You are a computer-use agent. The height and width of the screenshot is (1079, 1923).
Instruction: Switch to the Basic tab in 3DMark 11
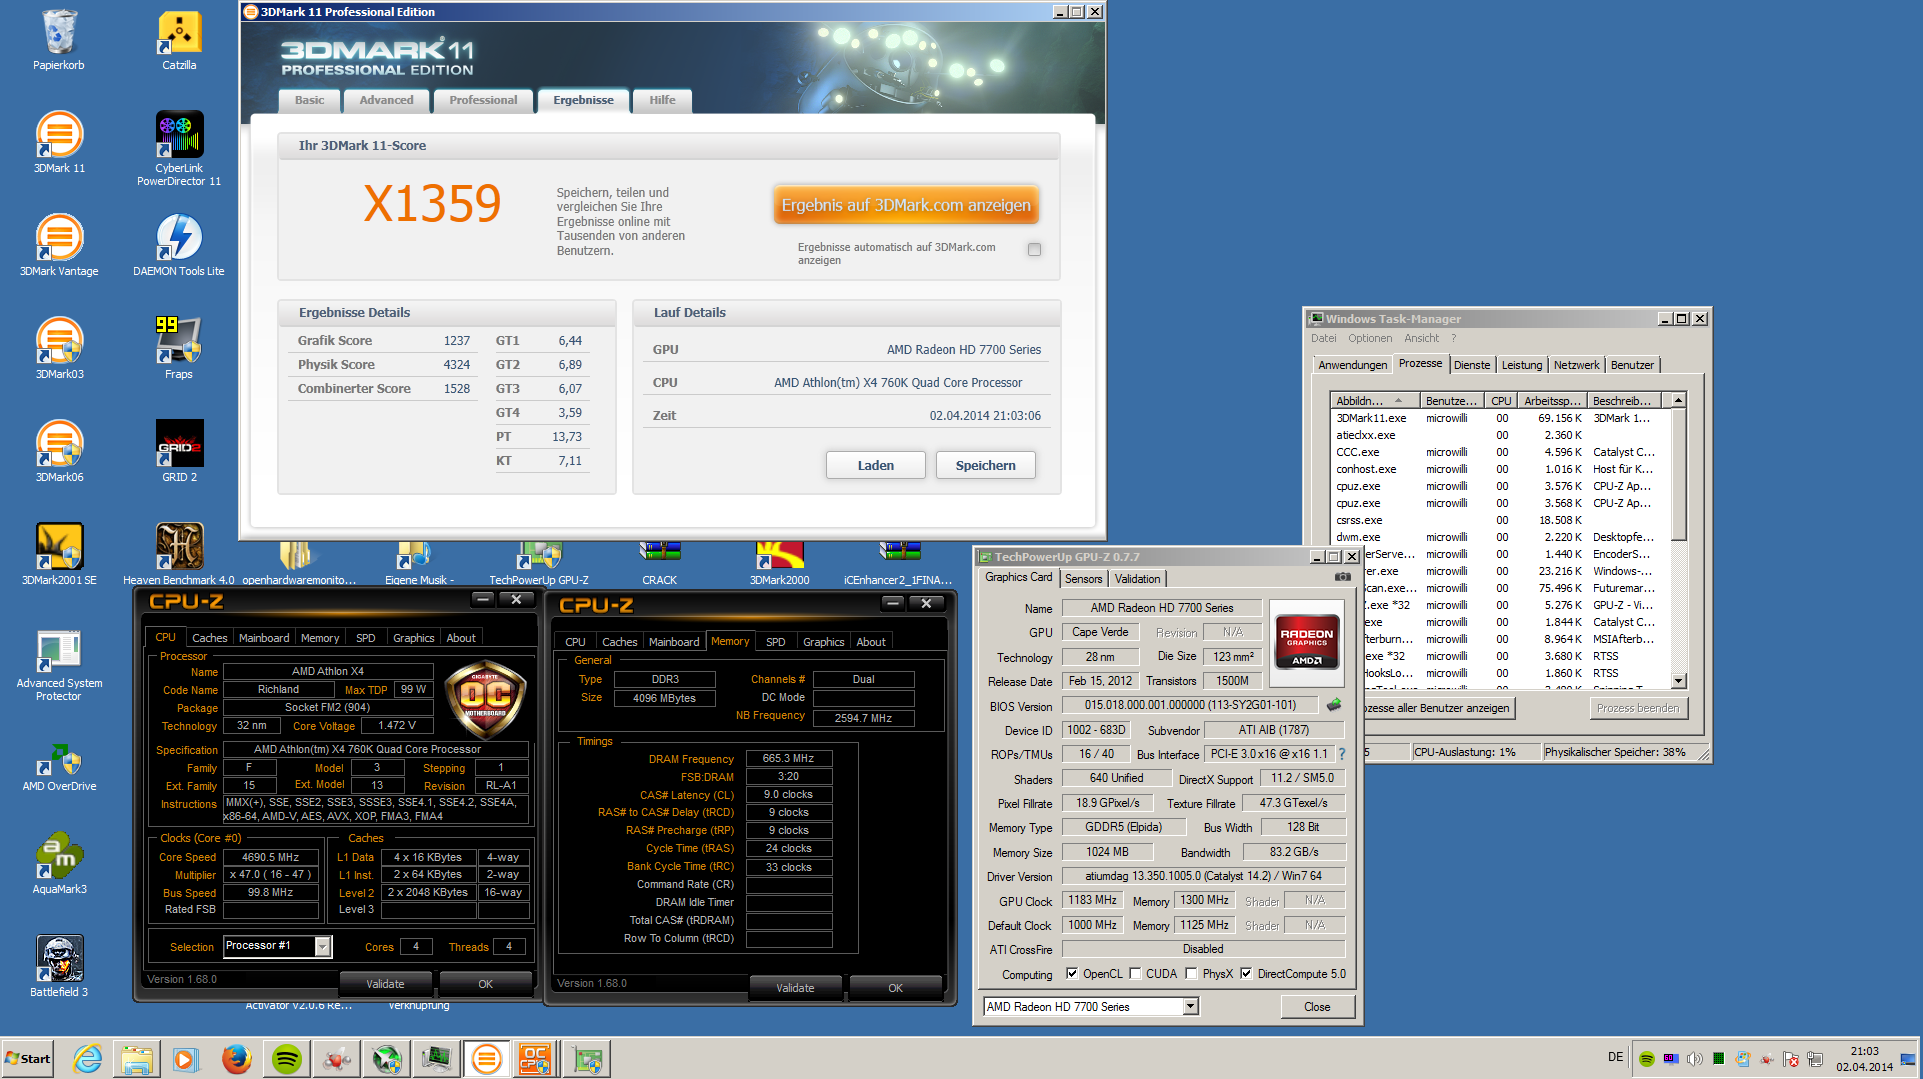click(x=309, y=100)
